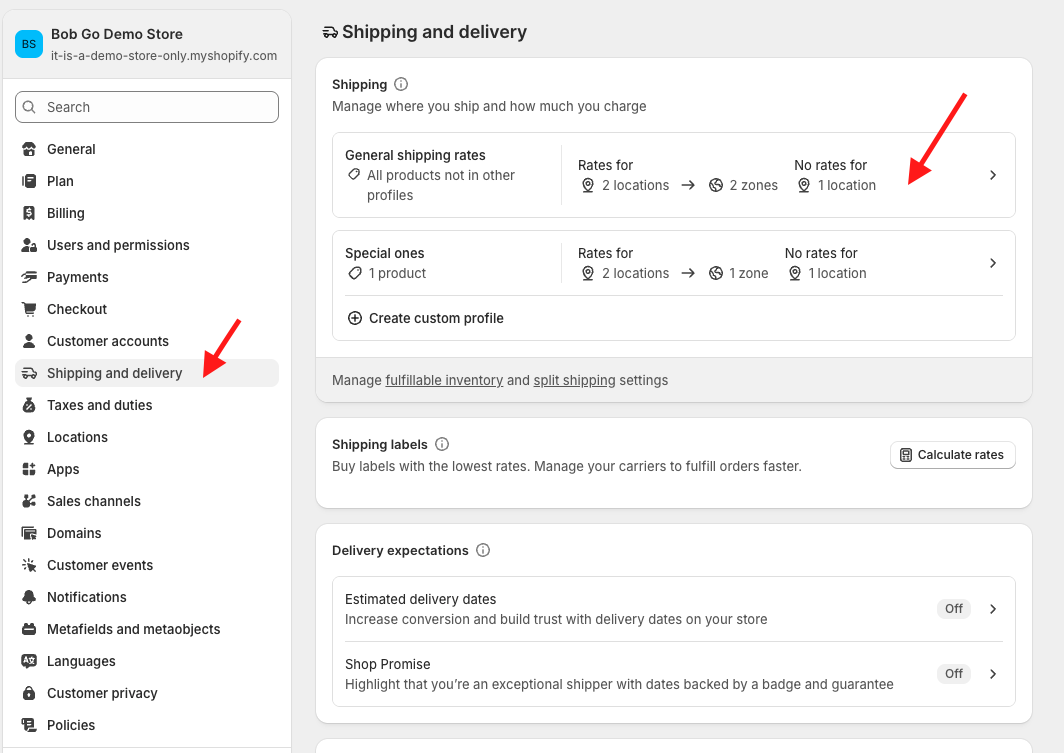Follow the fulfillable inventory link
Screen dimensions: 1064x753
click(x=444, y=380)
